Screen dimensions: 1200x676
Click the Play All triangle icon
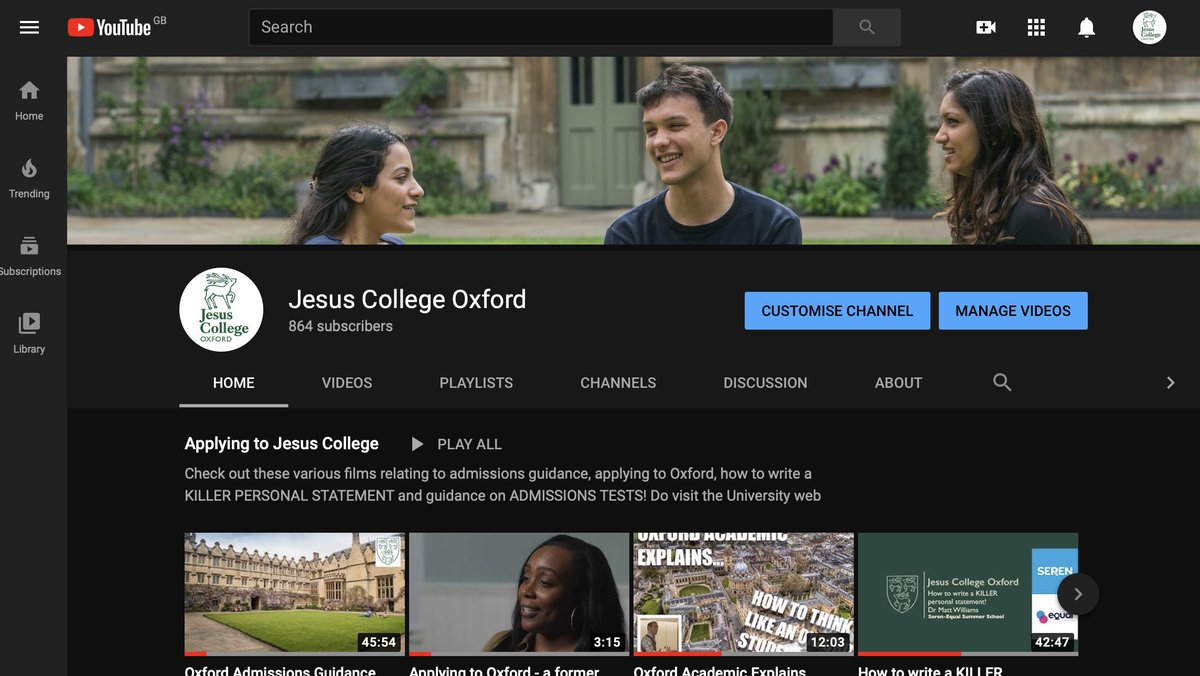[418, 444]
